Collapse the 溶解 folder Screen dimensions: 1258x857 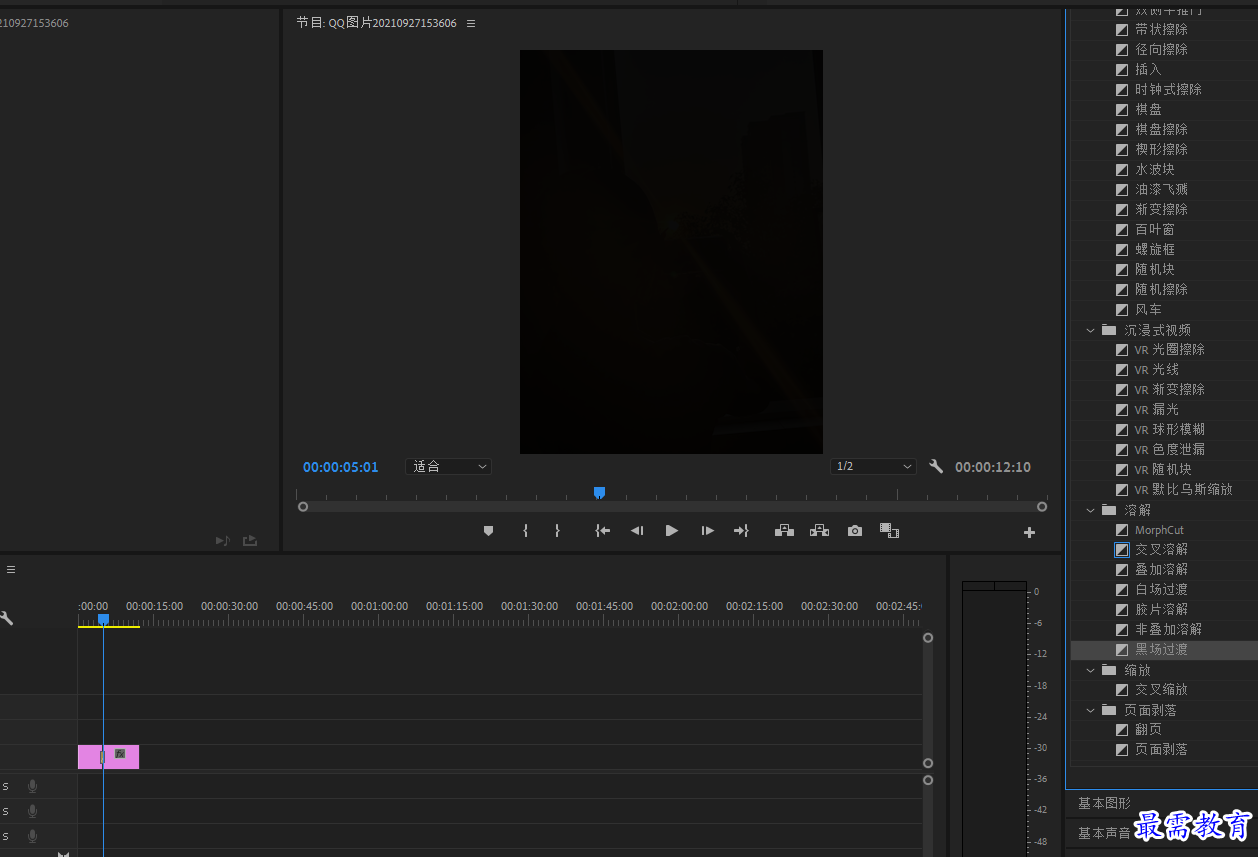1090,510
